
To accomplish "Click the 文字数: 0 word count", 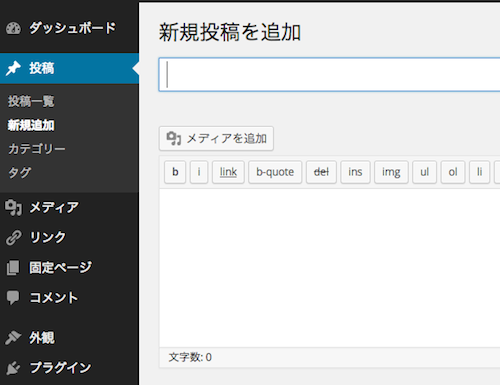I will (x=190, y=357).
